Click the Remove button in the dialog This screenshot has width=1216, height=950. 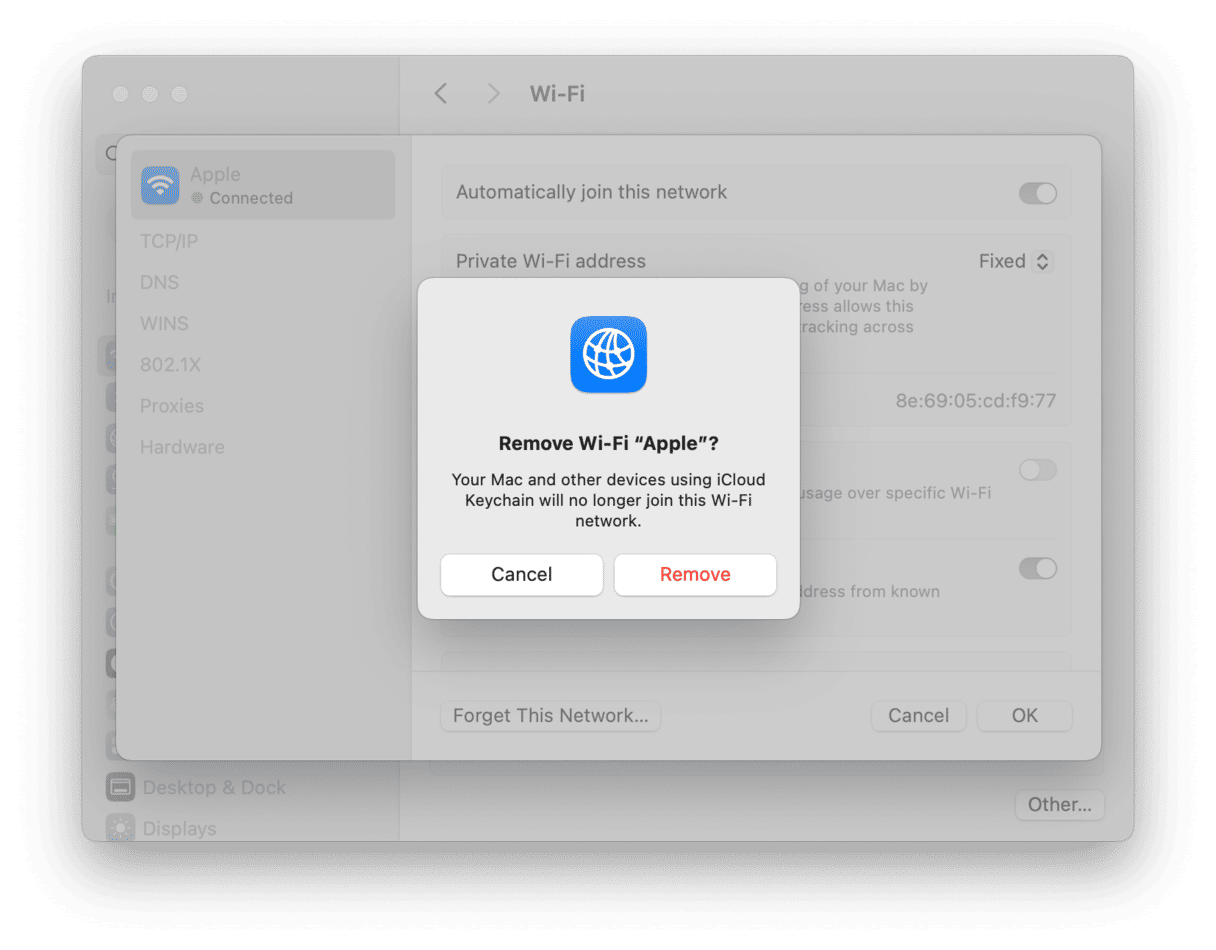695,575
